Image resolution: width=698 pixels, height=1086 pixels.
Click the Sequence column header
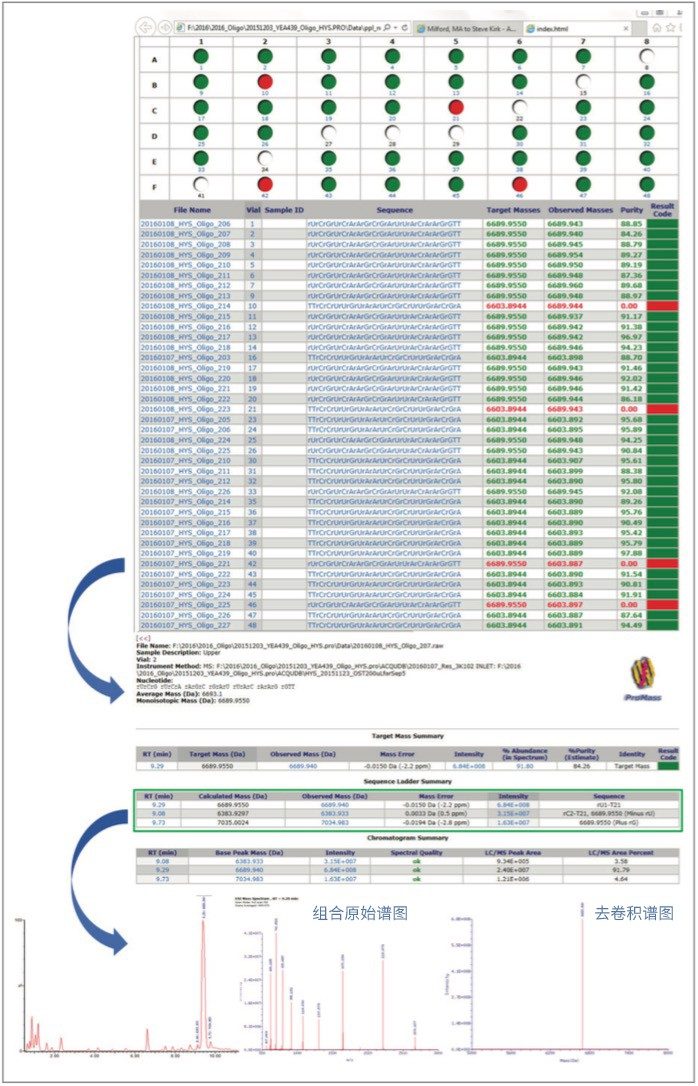click(x=395, y=210)
